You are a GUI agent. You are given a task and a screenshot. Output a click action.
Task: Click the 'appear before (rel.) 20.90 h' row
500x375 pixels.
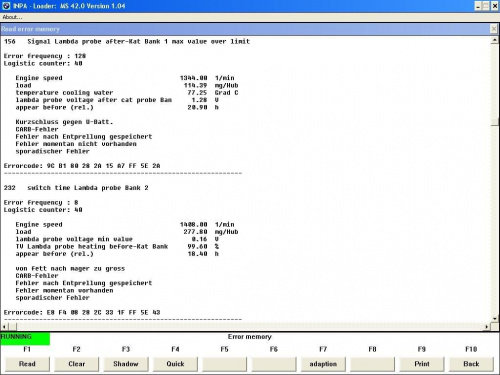pyautogui.click(x=117, y=107)
